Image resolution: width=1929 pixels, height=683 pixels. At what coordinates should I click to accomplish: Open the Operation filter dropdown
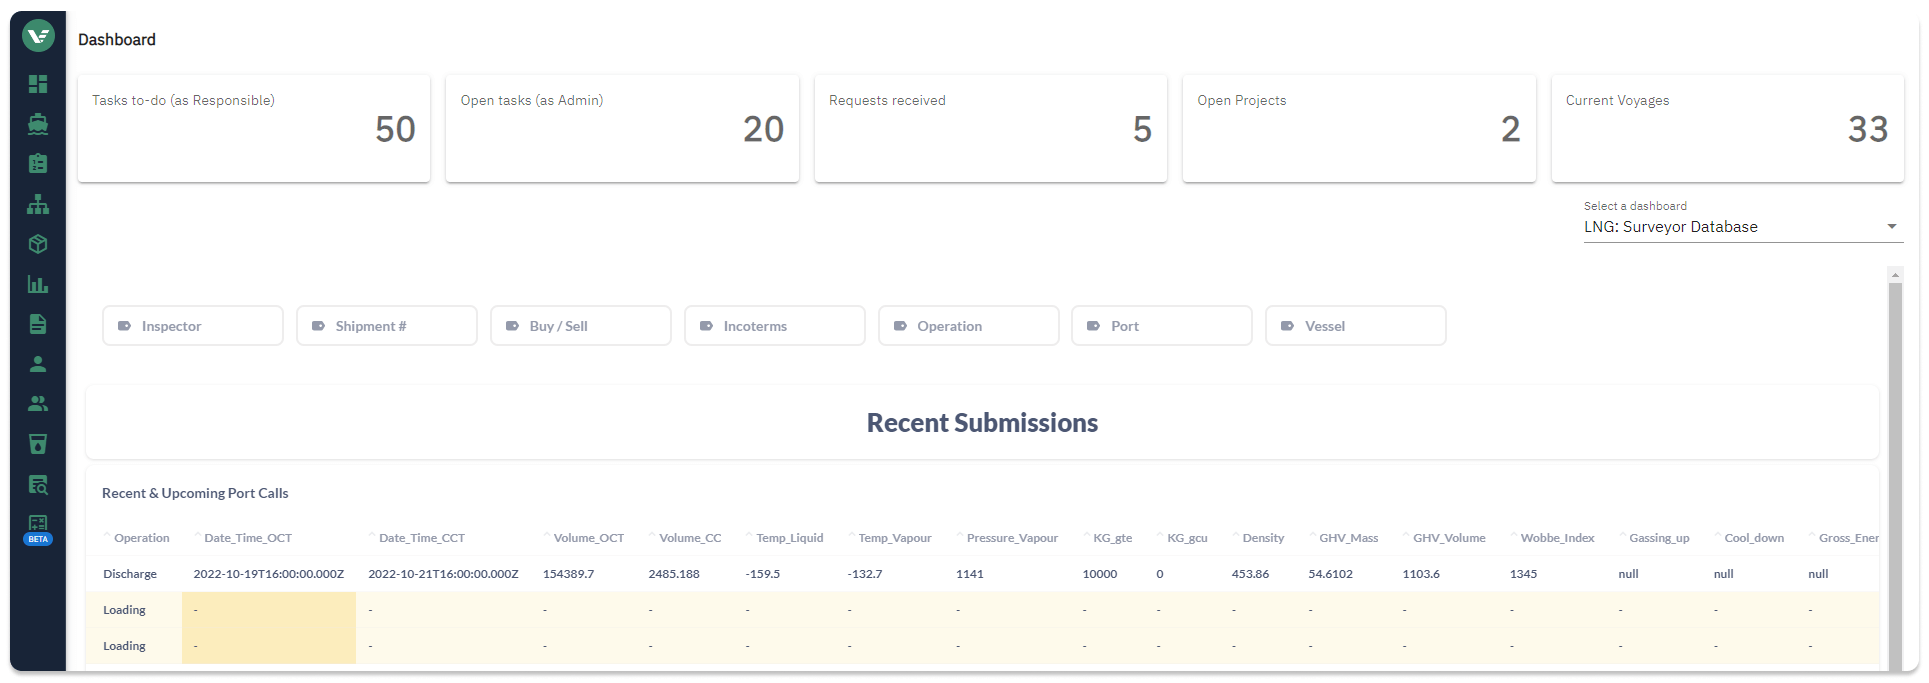point(969,326)
